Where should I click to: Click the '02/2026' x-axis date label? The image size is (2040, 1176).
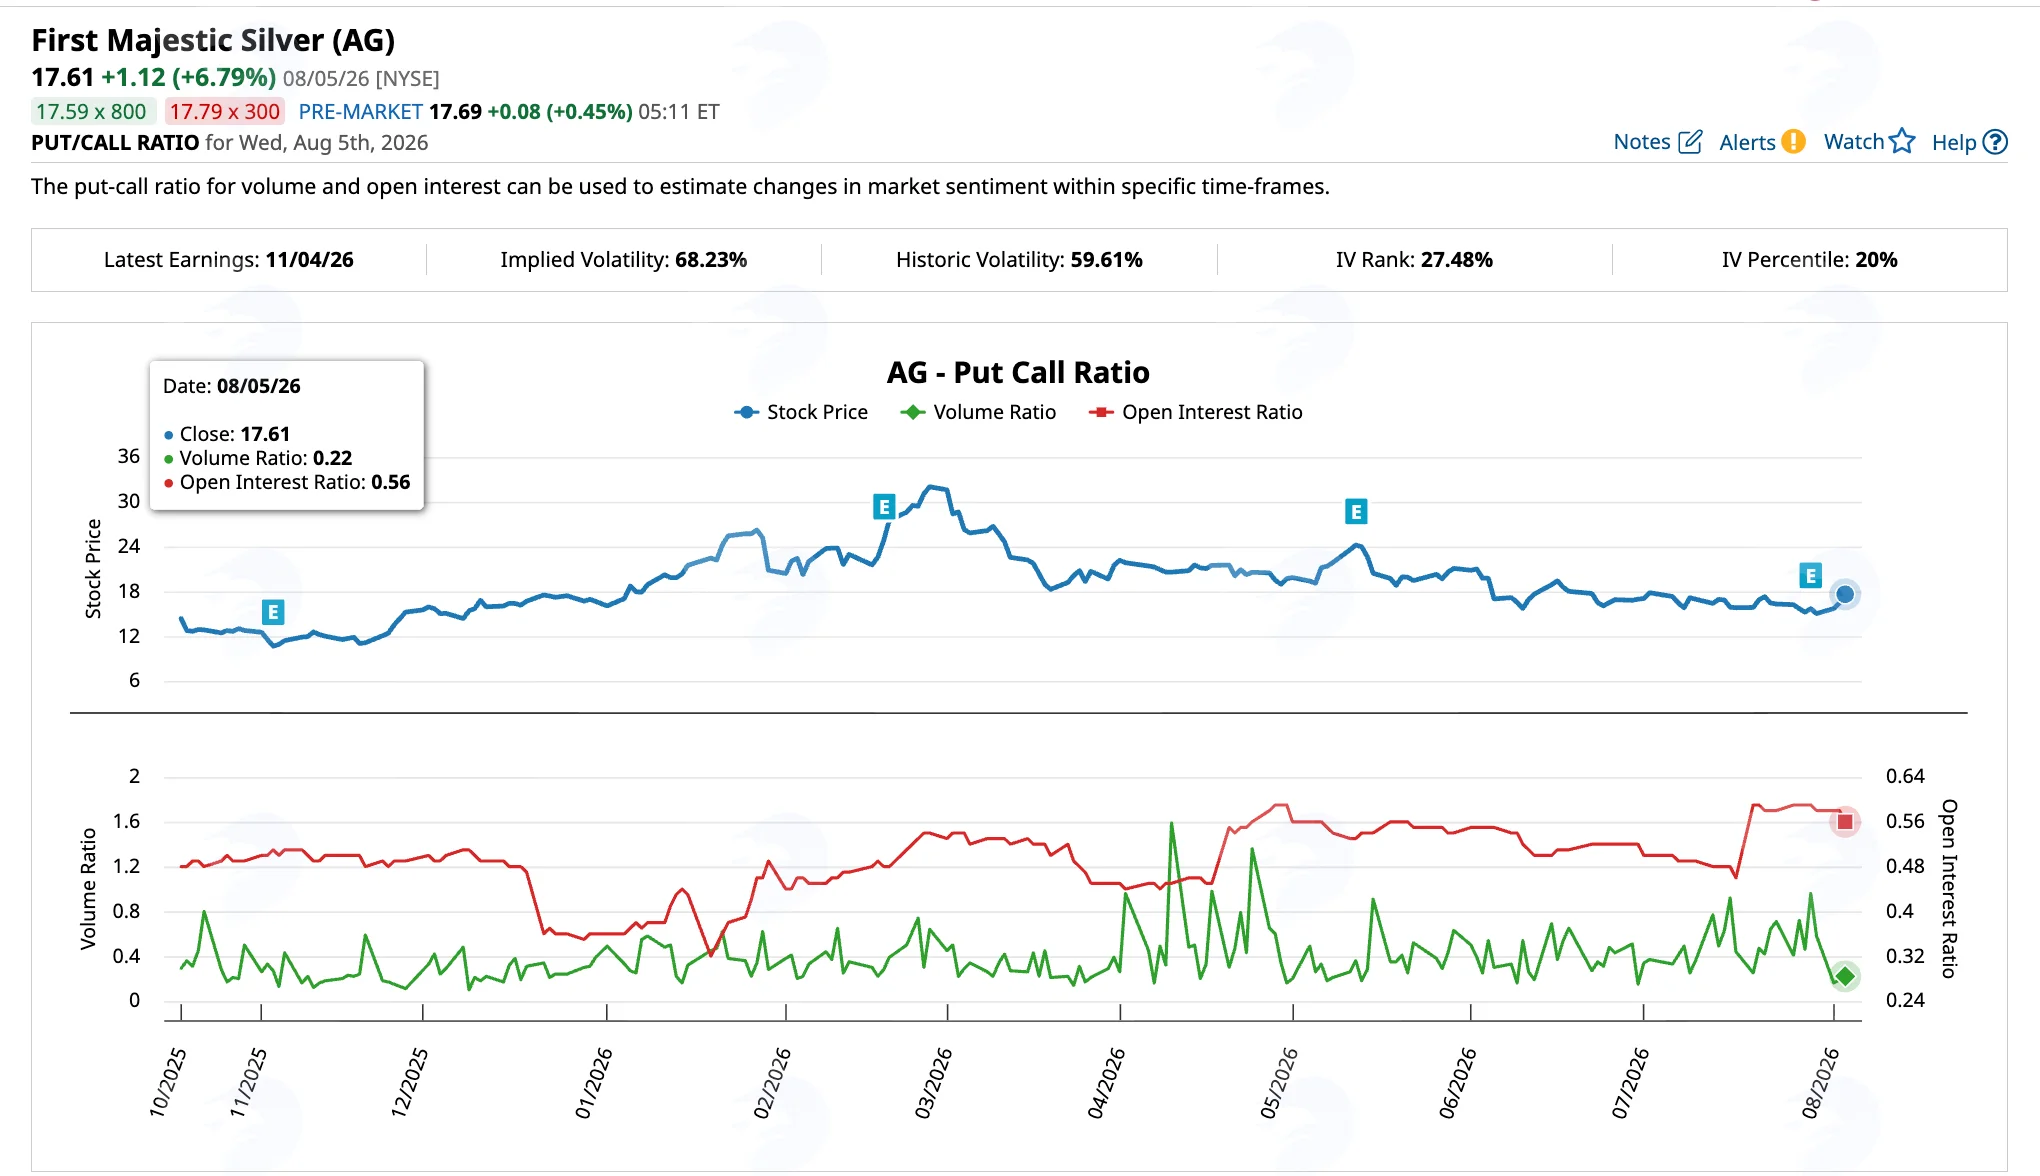[772, 1083]
